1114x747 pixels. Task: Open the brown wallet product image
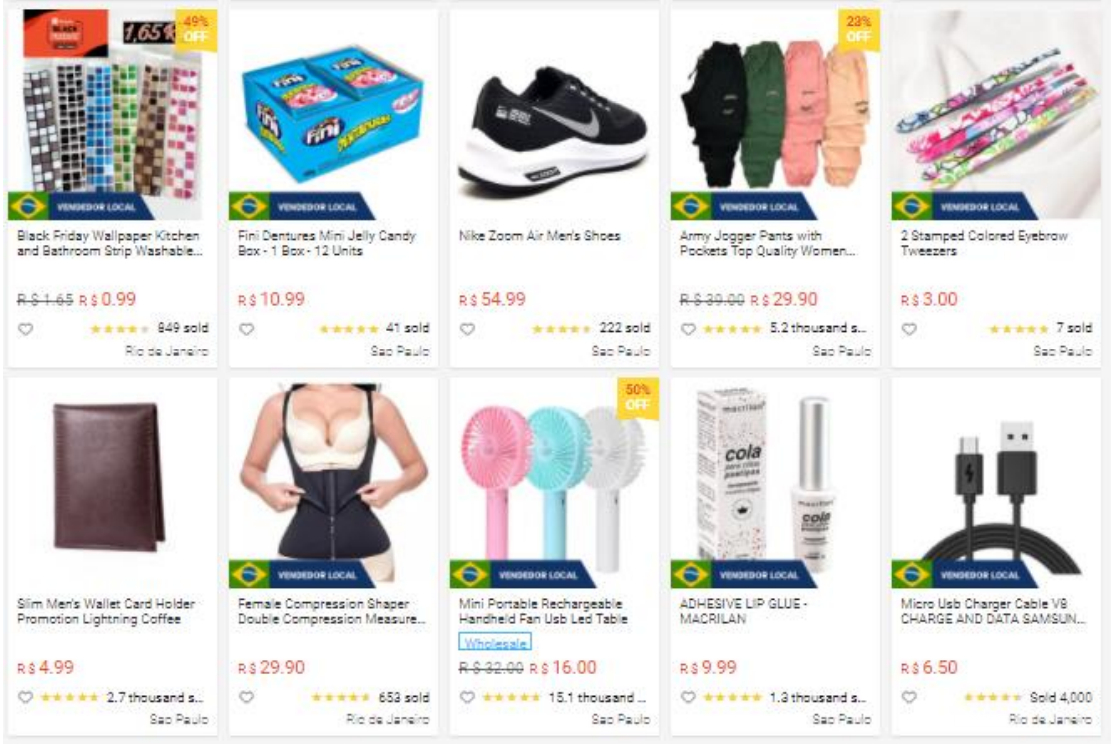click(109, 477)
